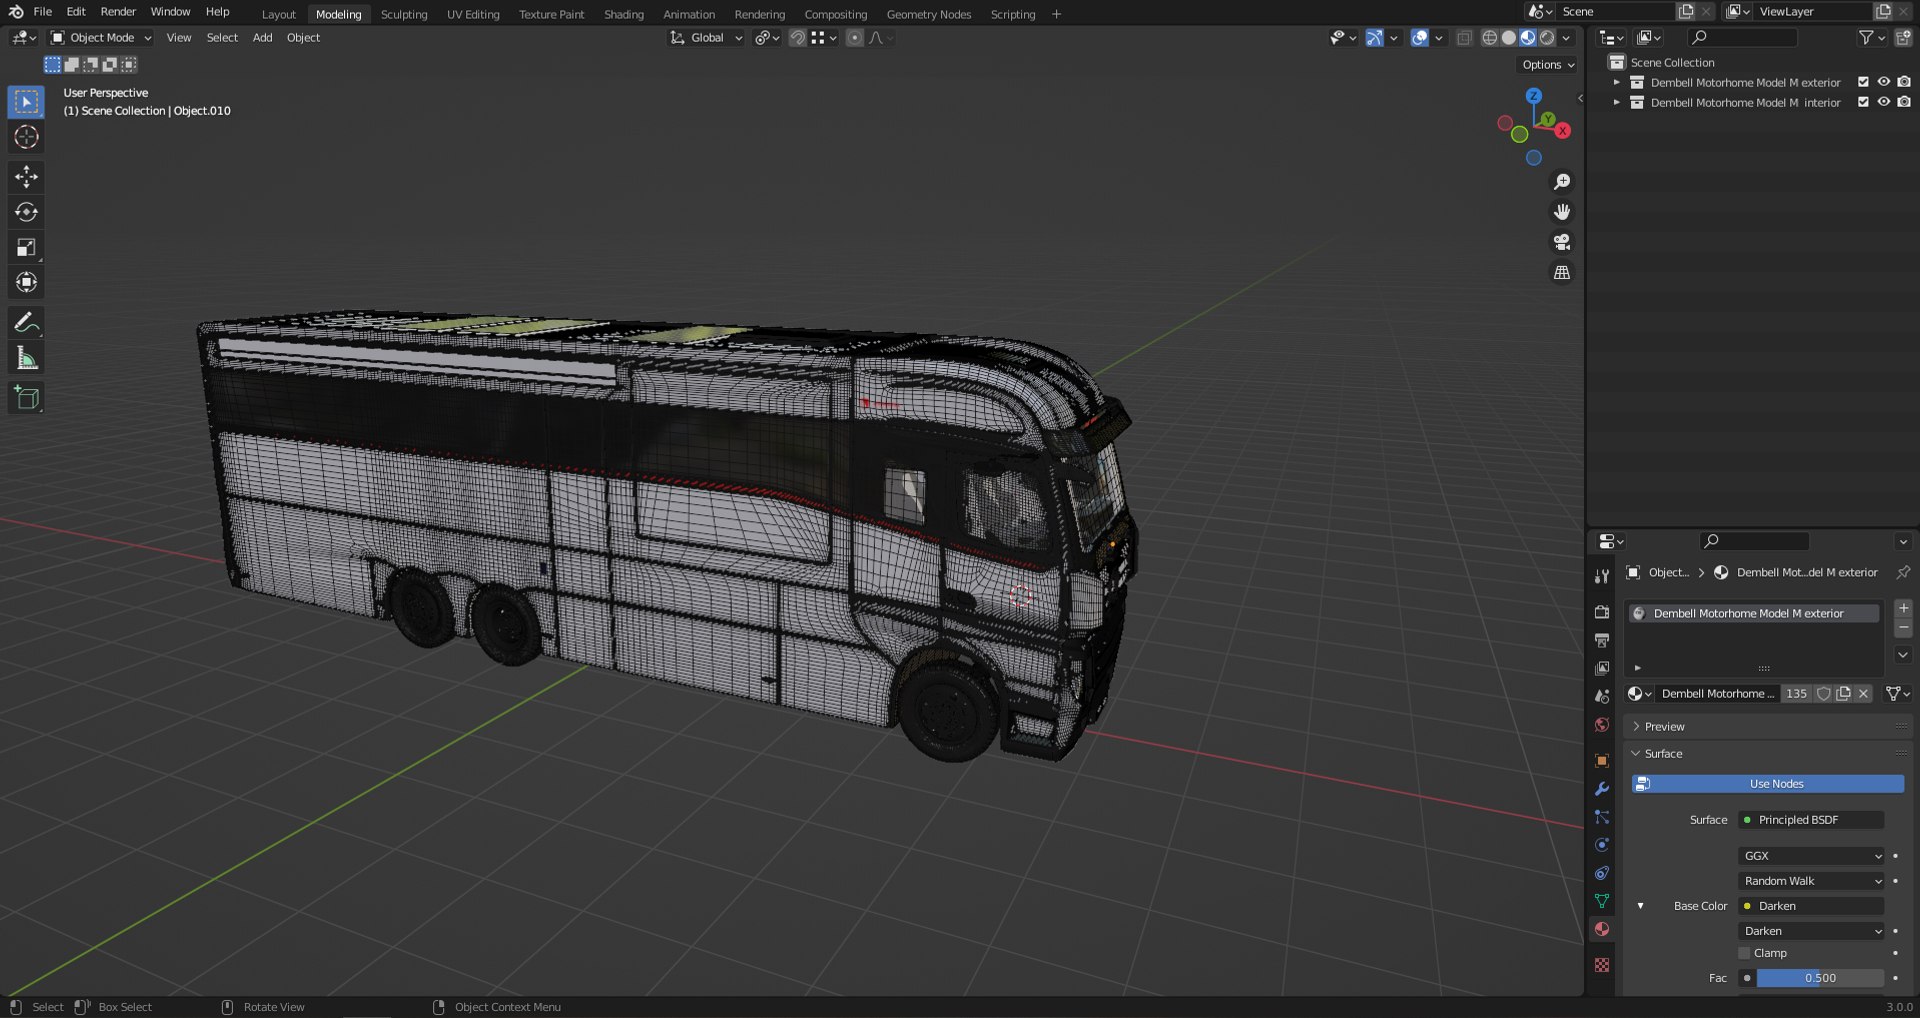Activate the Rotate tool
The width and height of the screenshot is (1920, 1018).
(x=27, y=212)
